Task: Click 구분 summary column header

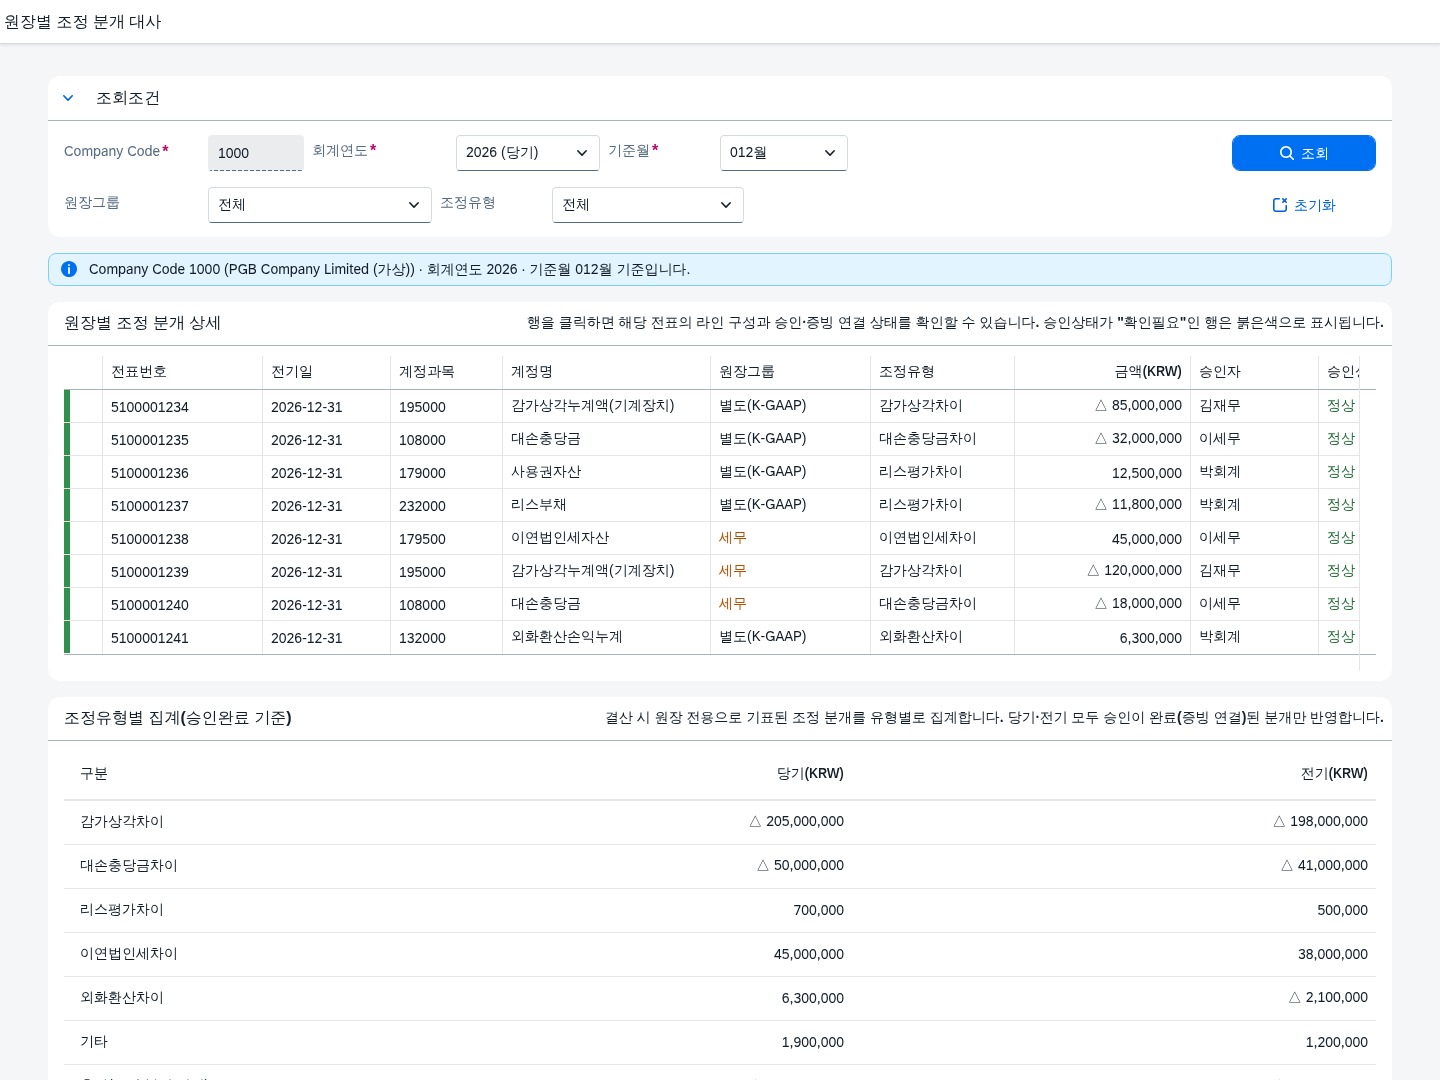Action: [x=94, y=774]
